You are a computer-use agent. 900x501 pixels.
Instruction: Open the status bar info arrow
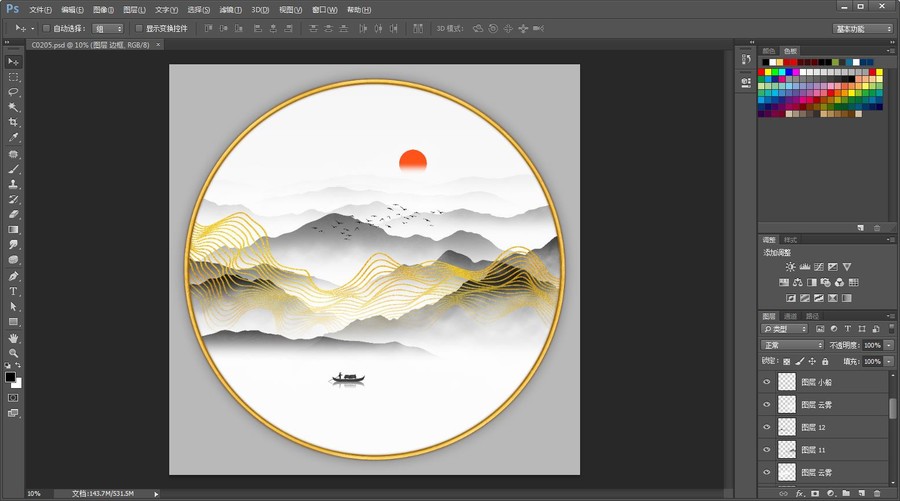(156, 494)
